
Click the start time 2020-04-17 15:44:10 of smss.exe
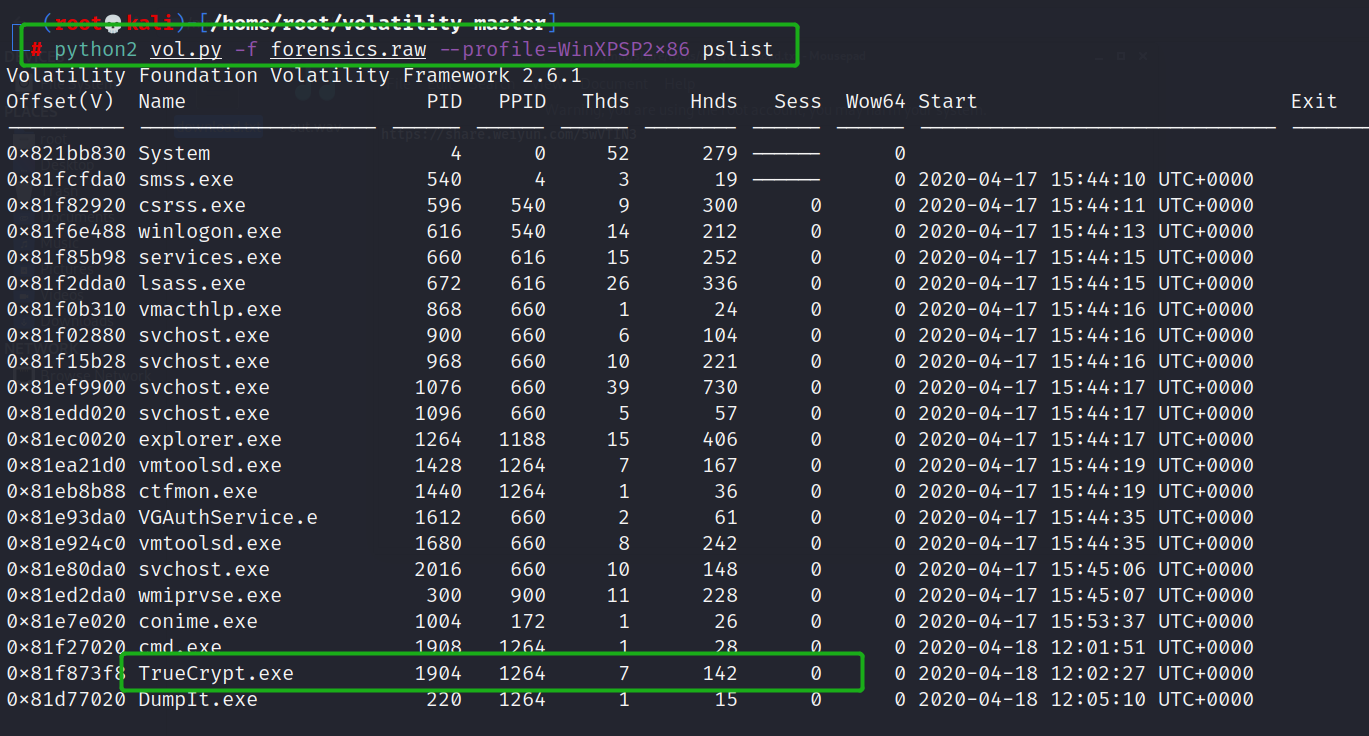pyautogui.click(x=1086, y=180)
